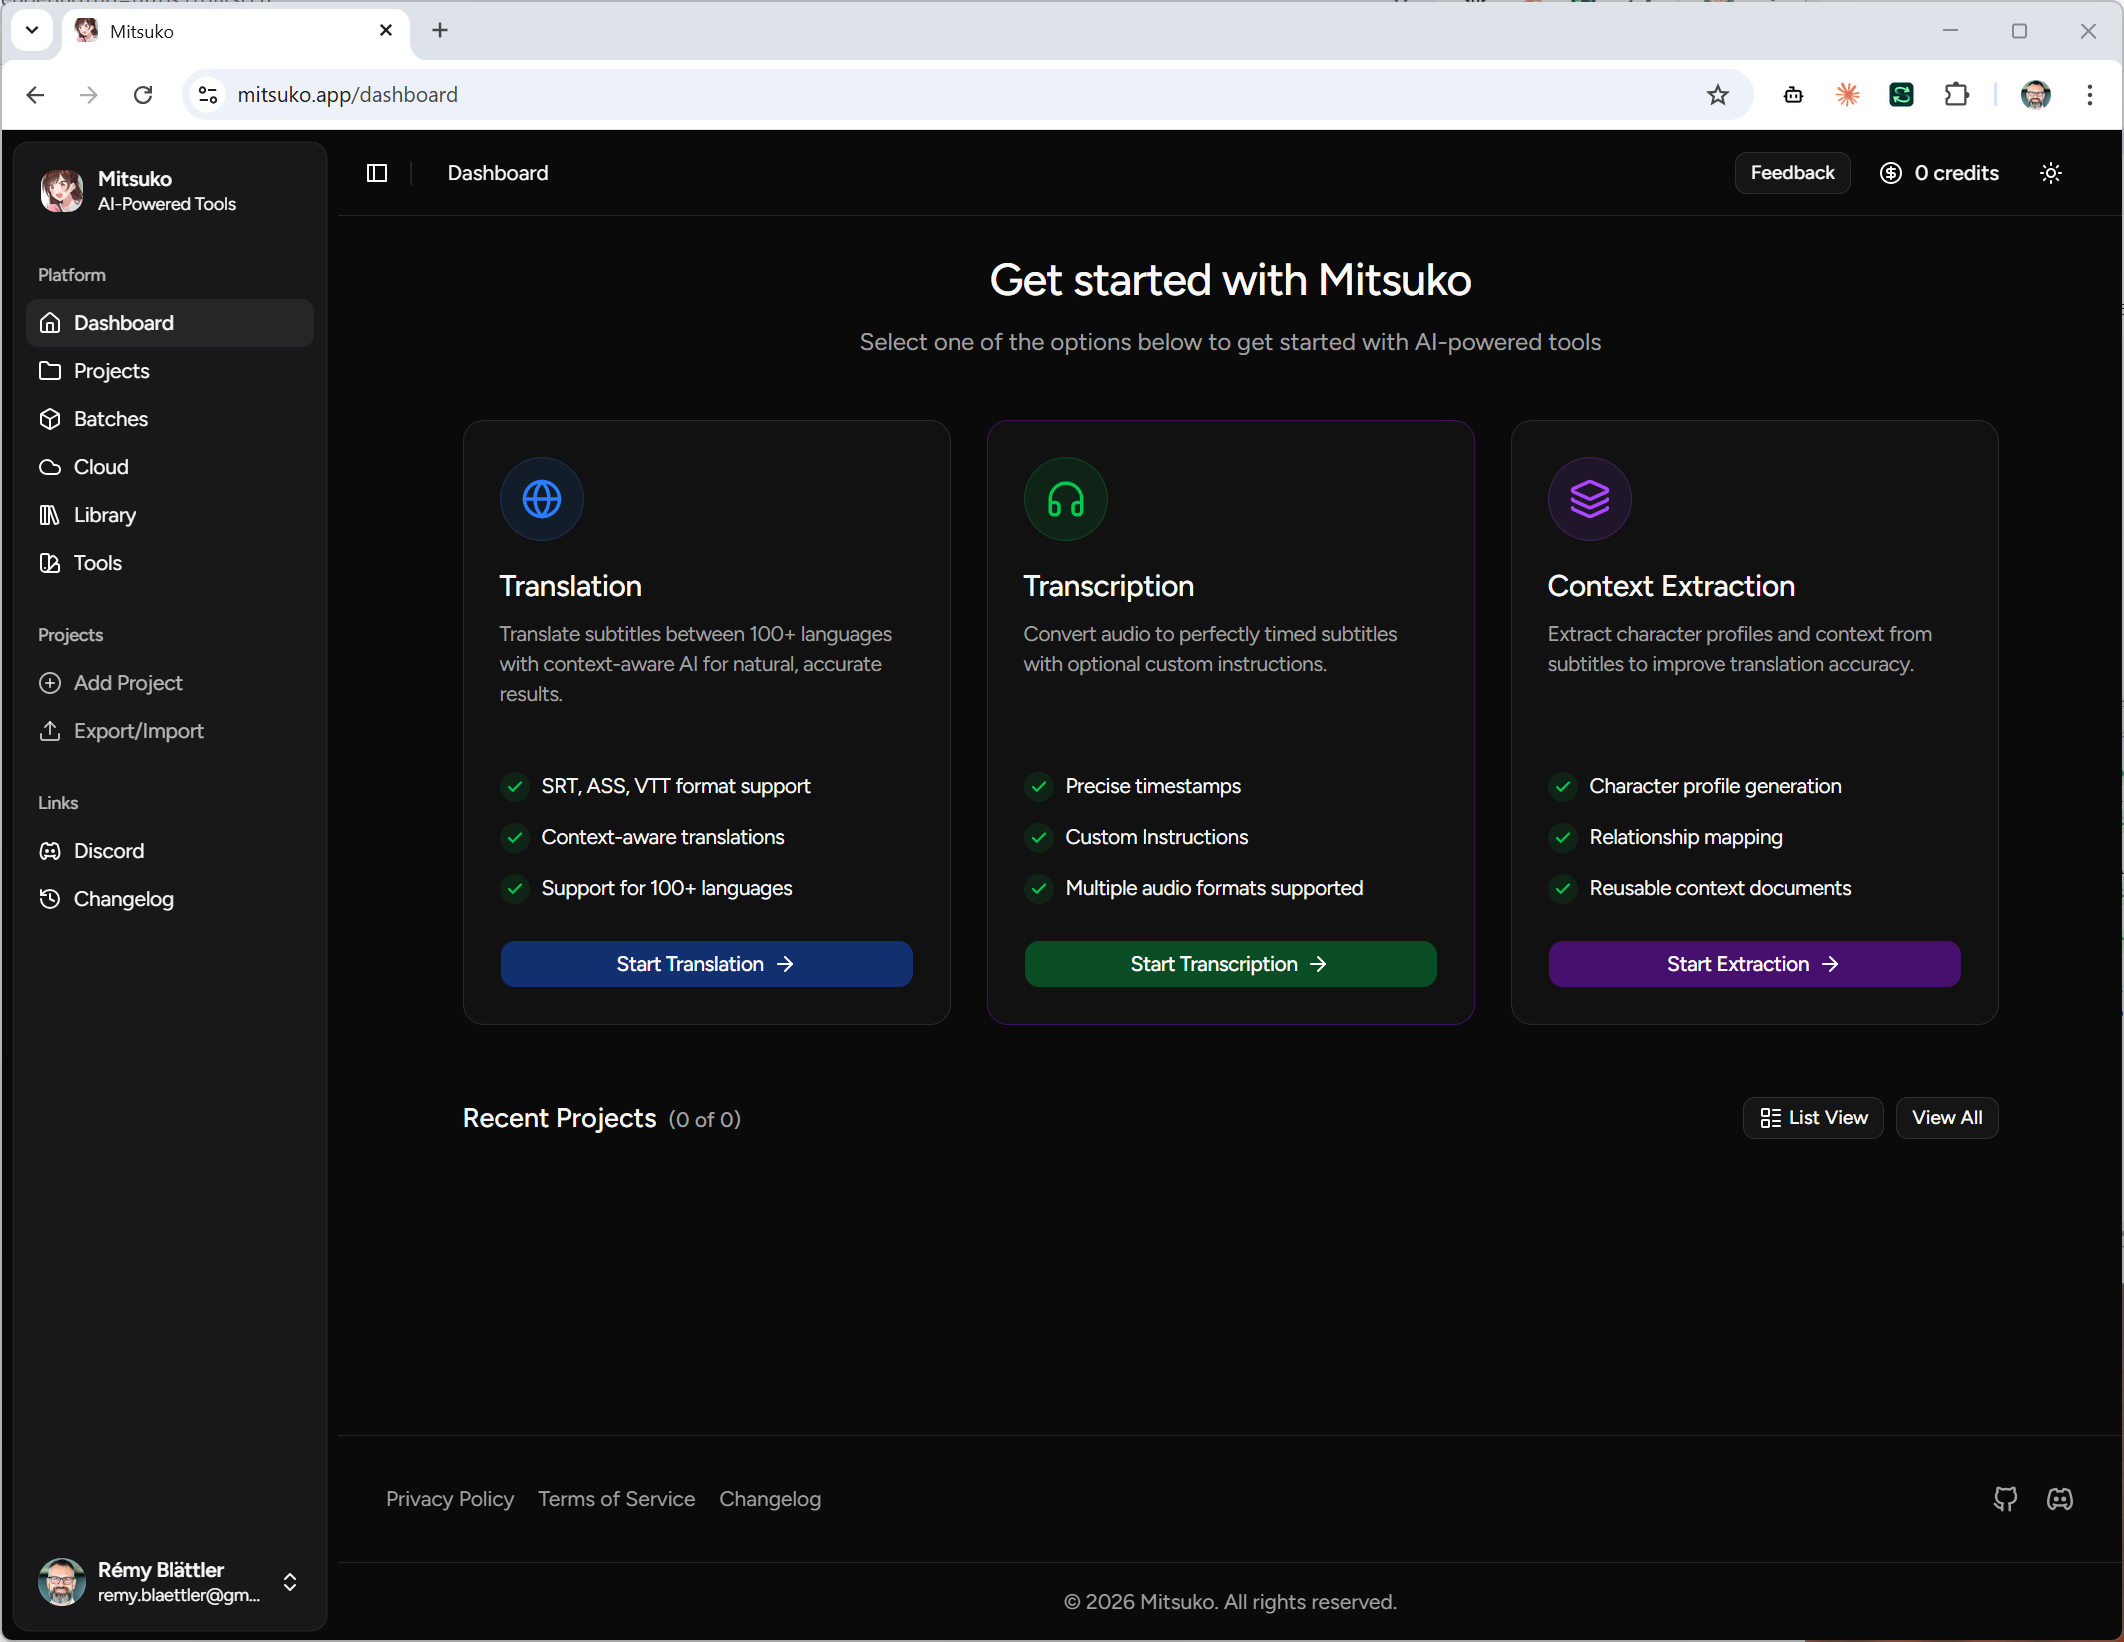Open the Privacy Policy footer link
The width and height of the screenshot is (2124, 1642).
pyautogui.click(x=450, y=1499)
